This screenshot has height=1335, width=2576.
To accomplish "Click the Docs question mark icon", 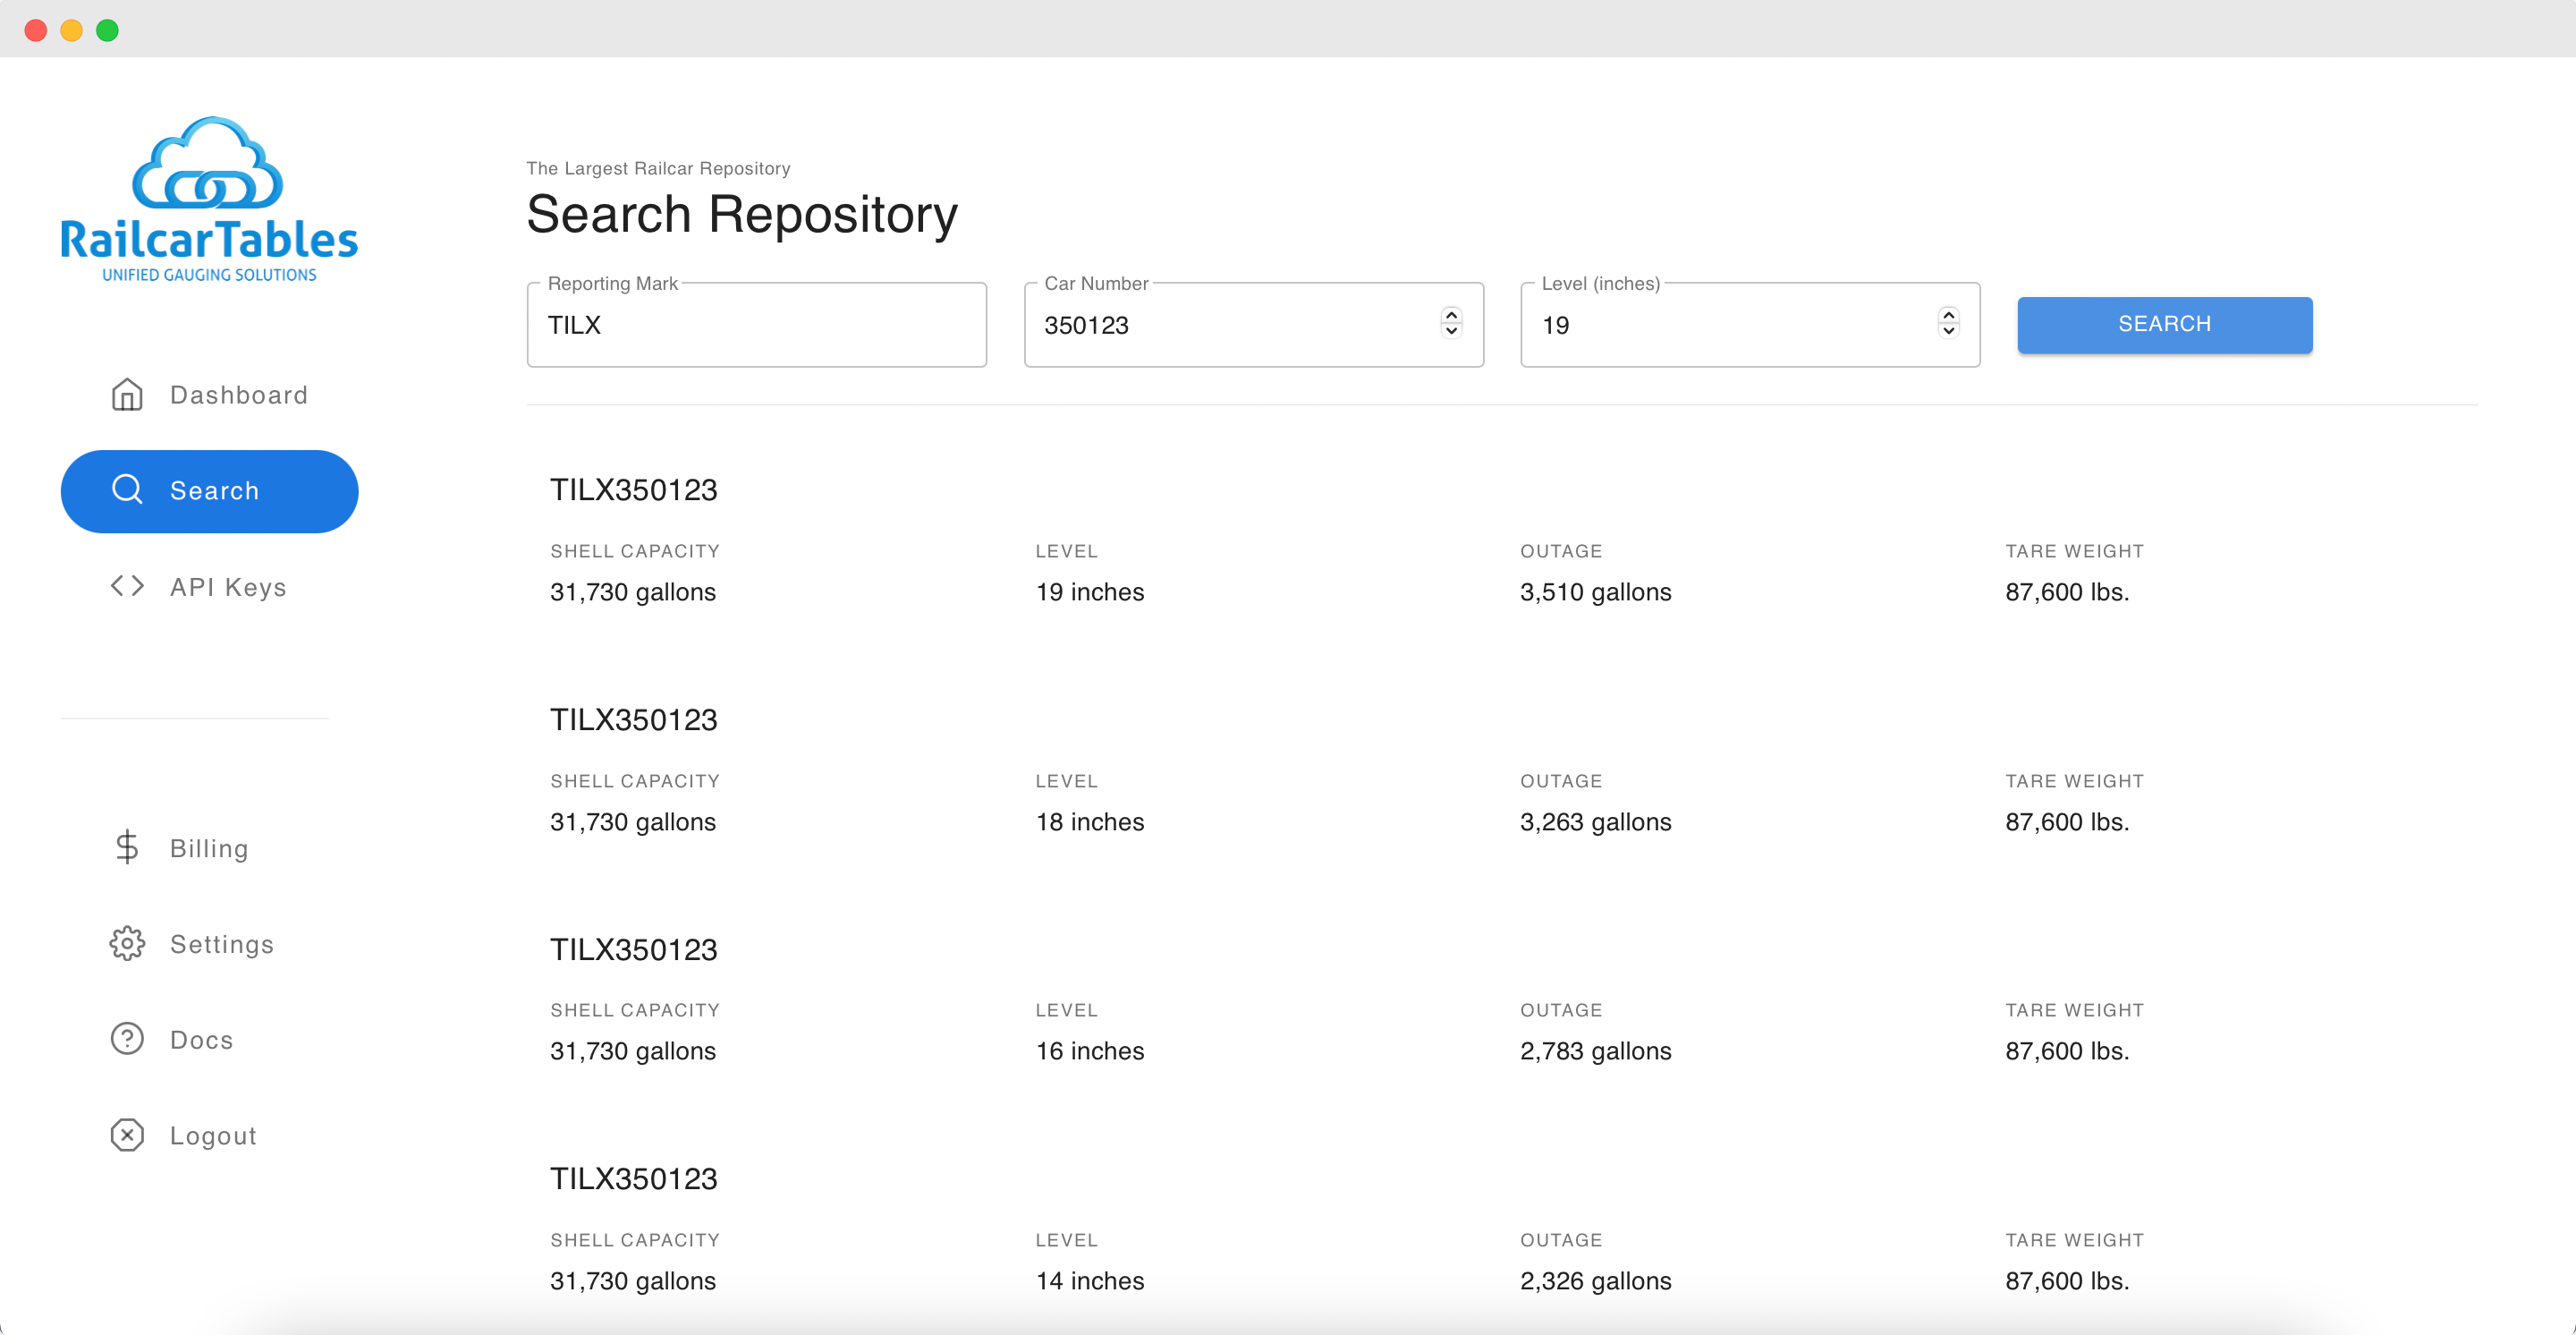I will (127, 1039).
